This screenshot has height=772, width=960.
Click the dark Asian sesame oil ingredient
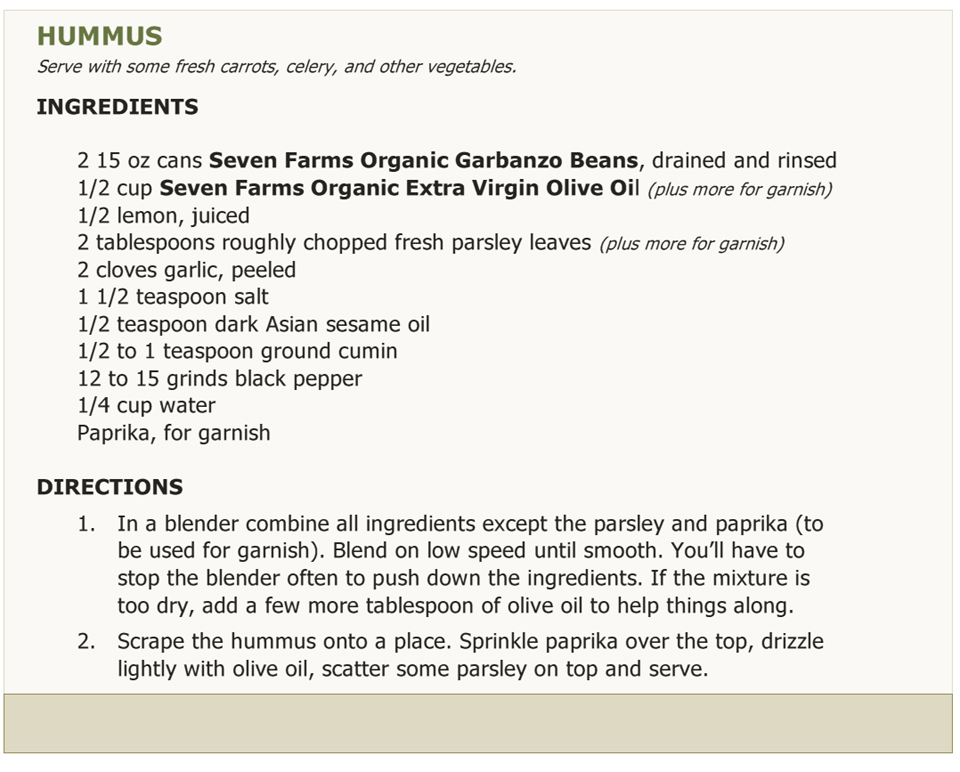click(x=253, y=324)
